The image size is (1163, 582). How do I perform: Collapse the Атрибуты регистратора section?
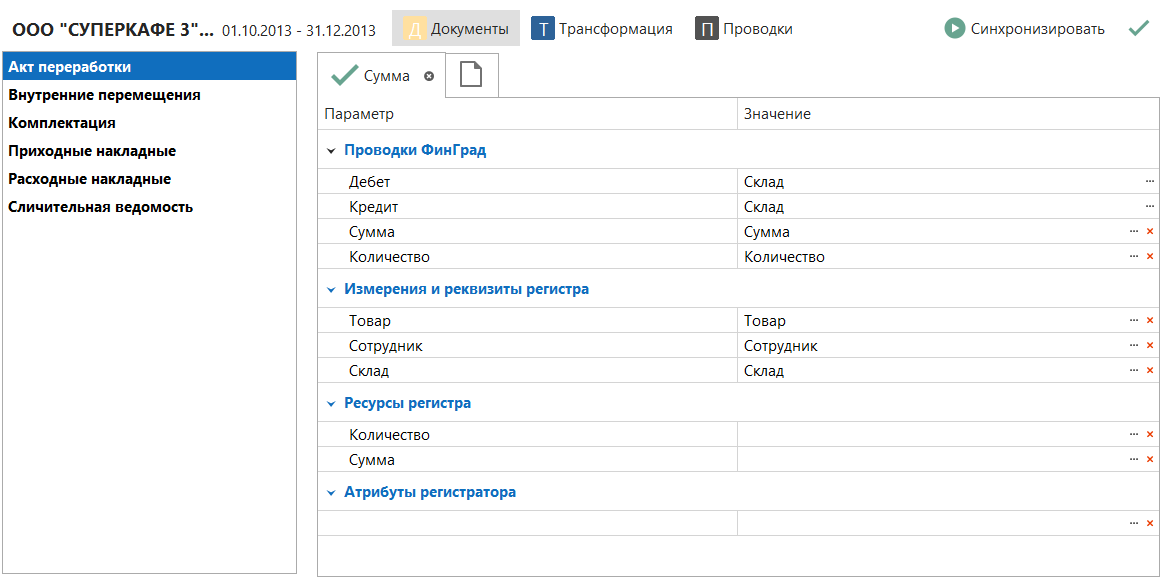point(331,493)
